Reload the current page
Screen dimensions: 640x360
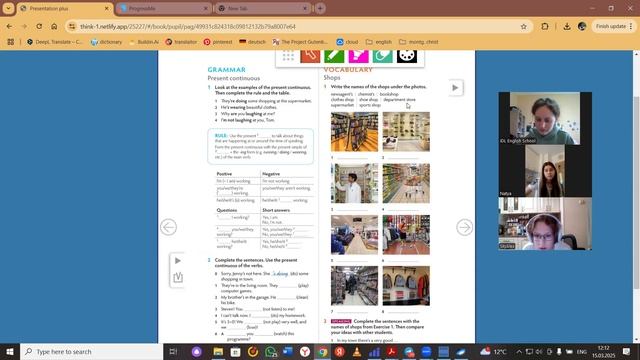click(x=39, y=27)
